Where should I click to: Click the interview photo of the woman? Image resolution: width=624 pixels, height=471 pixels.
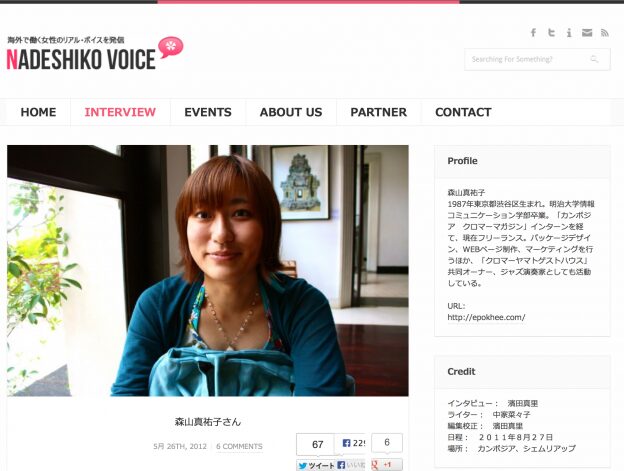click(208, 271)
